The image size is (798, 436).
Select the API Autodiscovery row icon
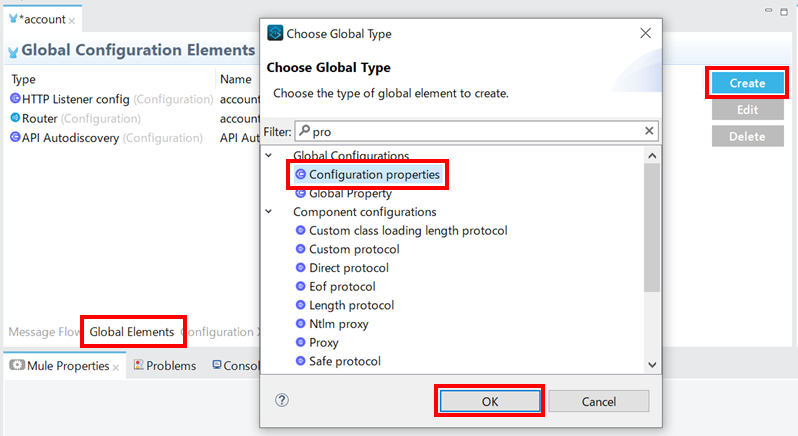click(x=15, y=137)
